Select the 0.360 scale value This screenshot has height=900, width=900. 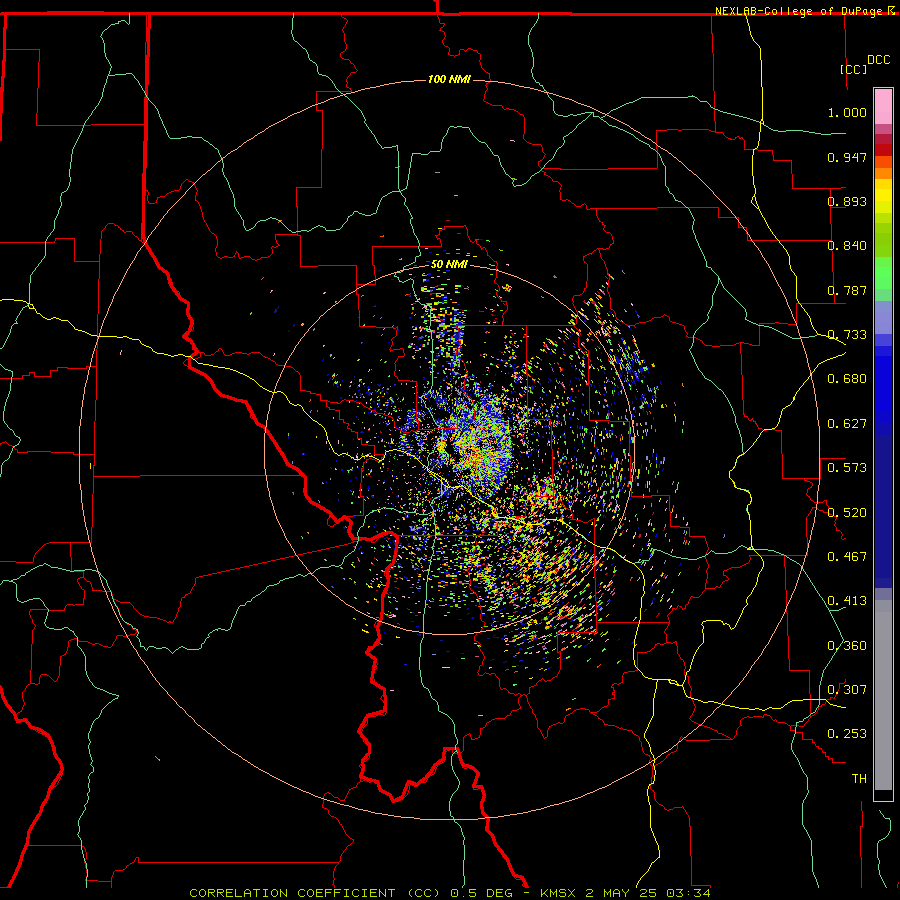point(847,646)
